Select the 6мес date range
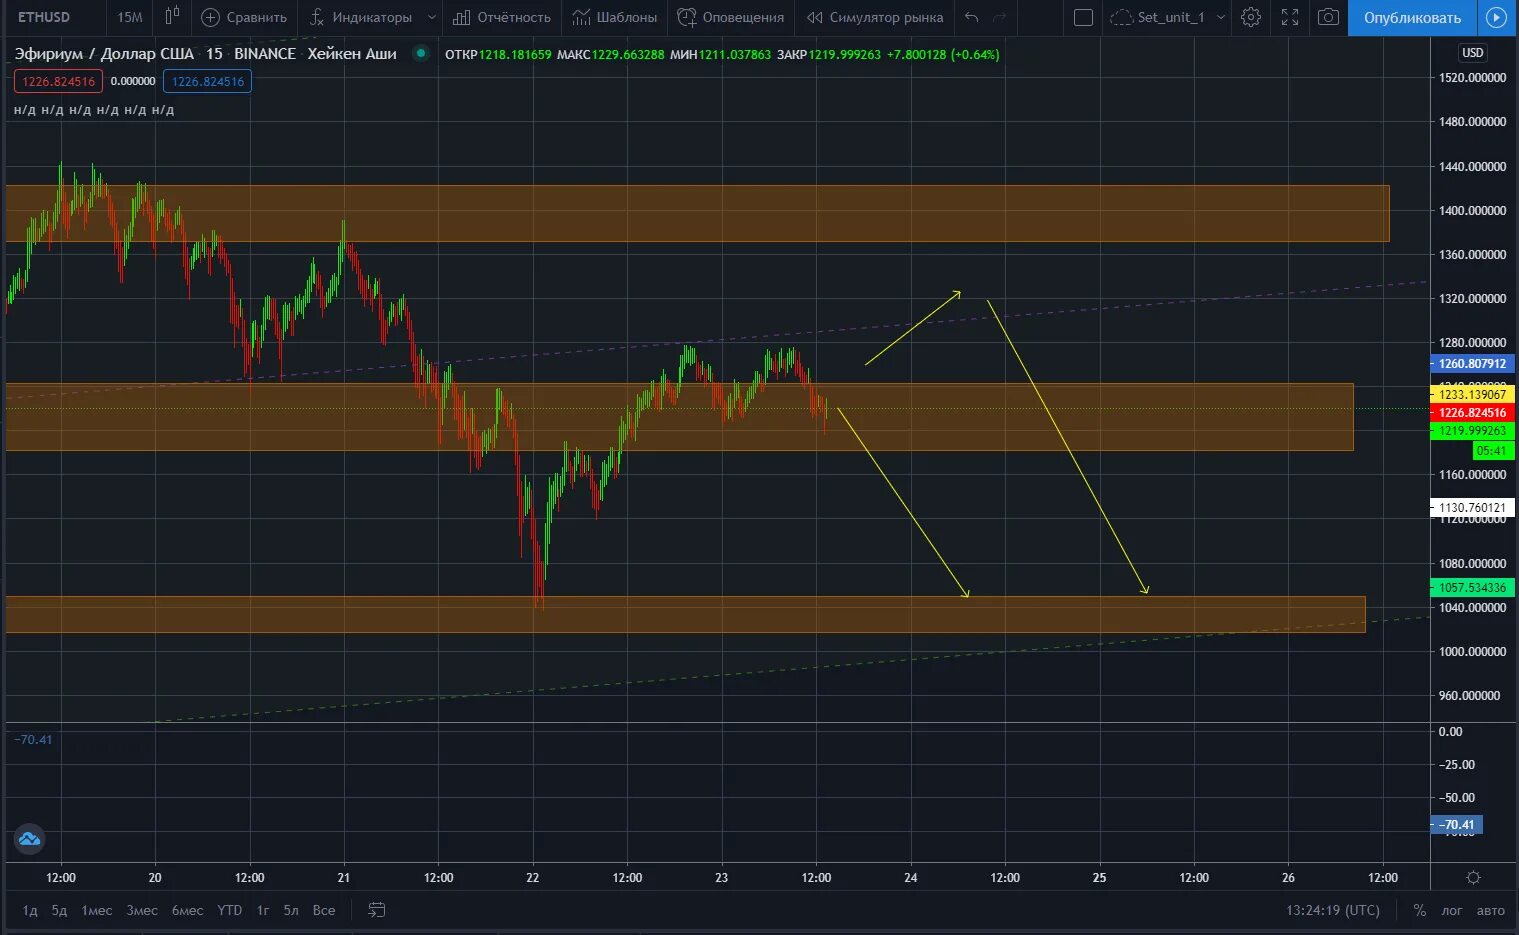The height and width of the screenshot is (935, 1519). click(x=187, y=910)
